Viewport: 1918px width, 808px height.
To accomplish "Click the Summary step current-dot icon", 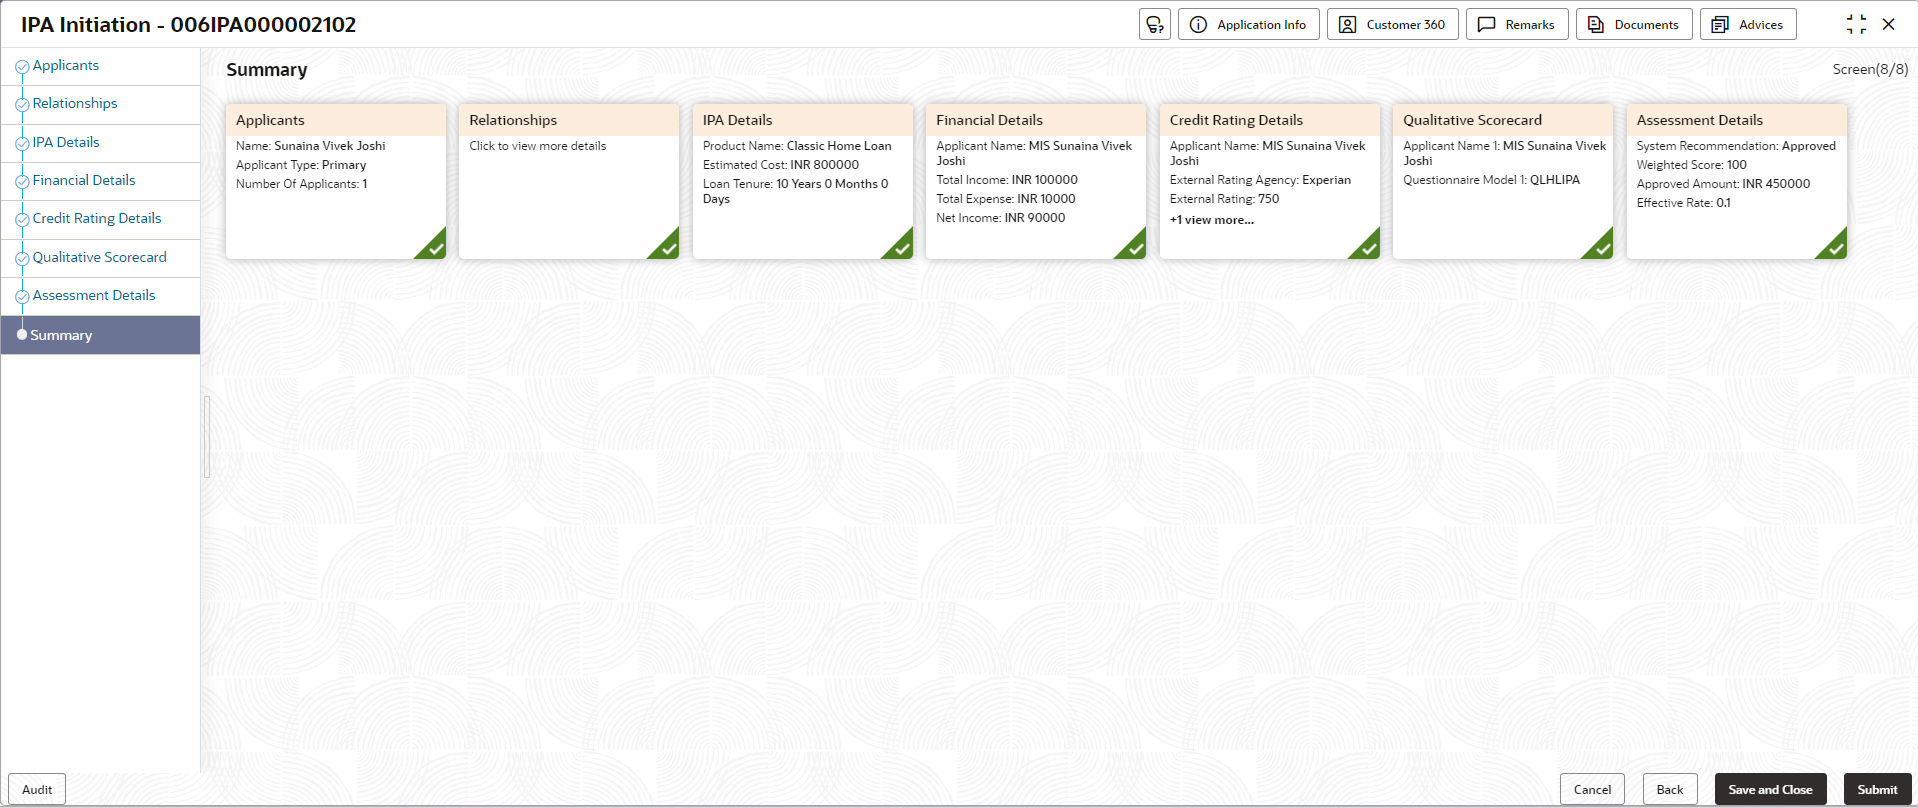I will (22, 335).
